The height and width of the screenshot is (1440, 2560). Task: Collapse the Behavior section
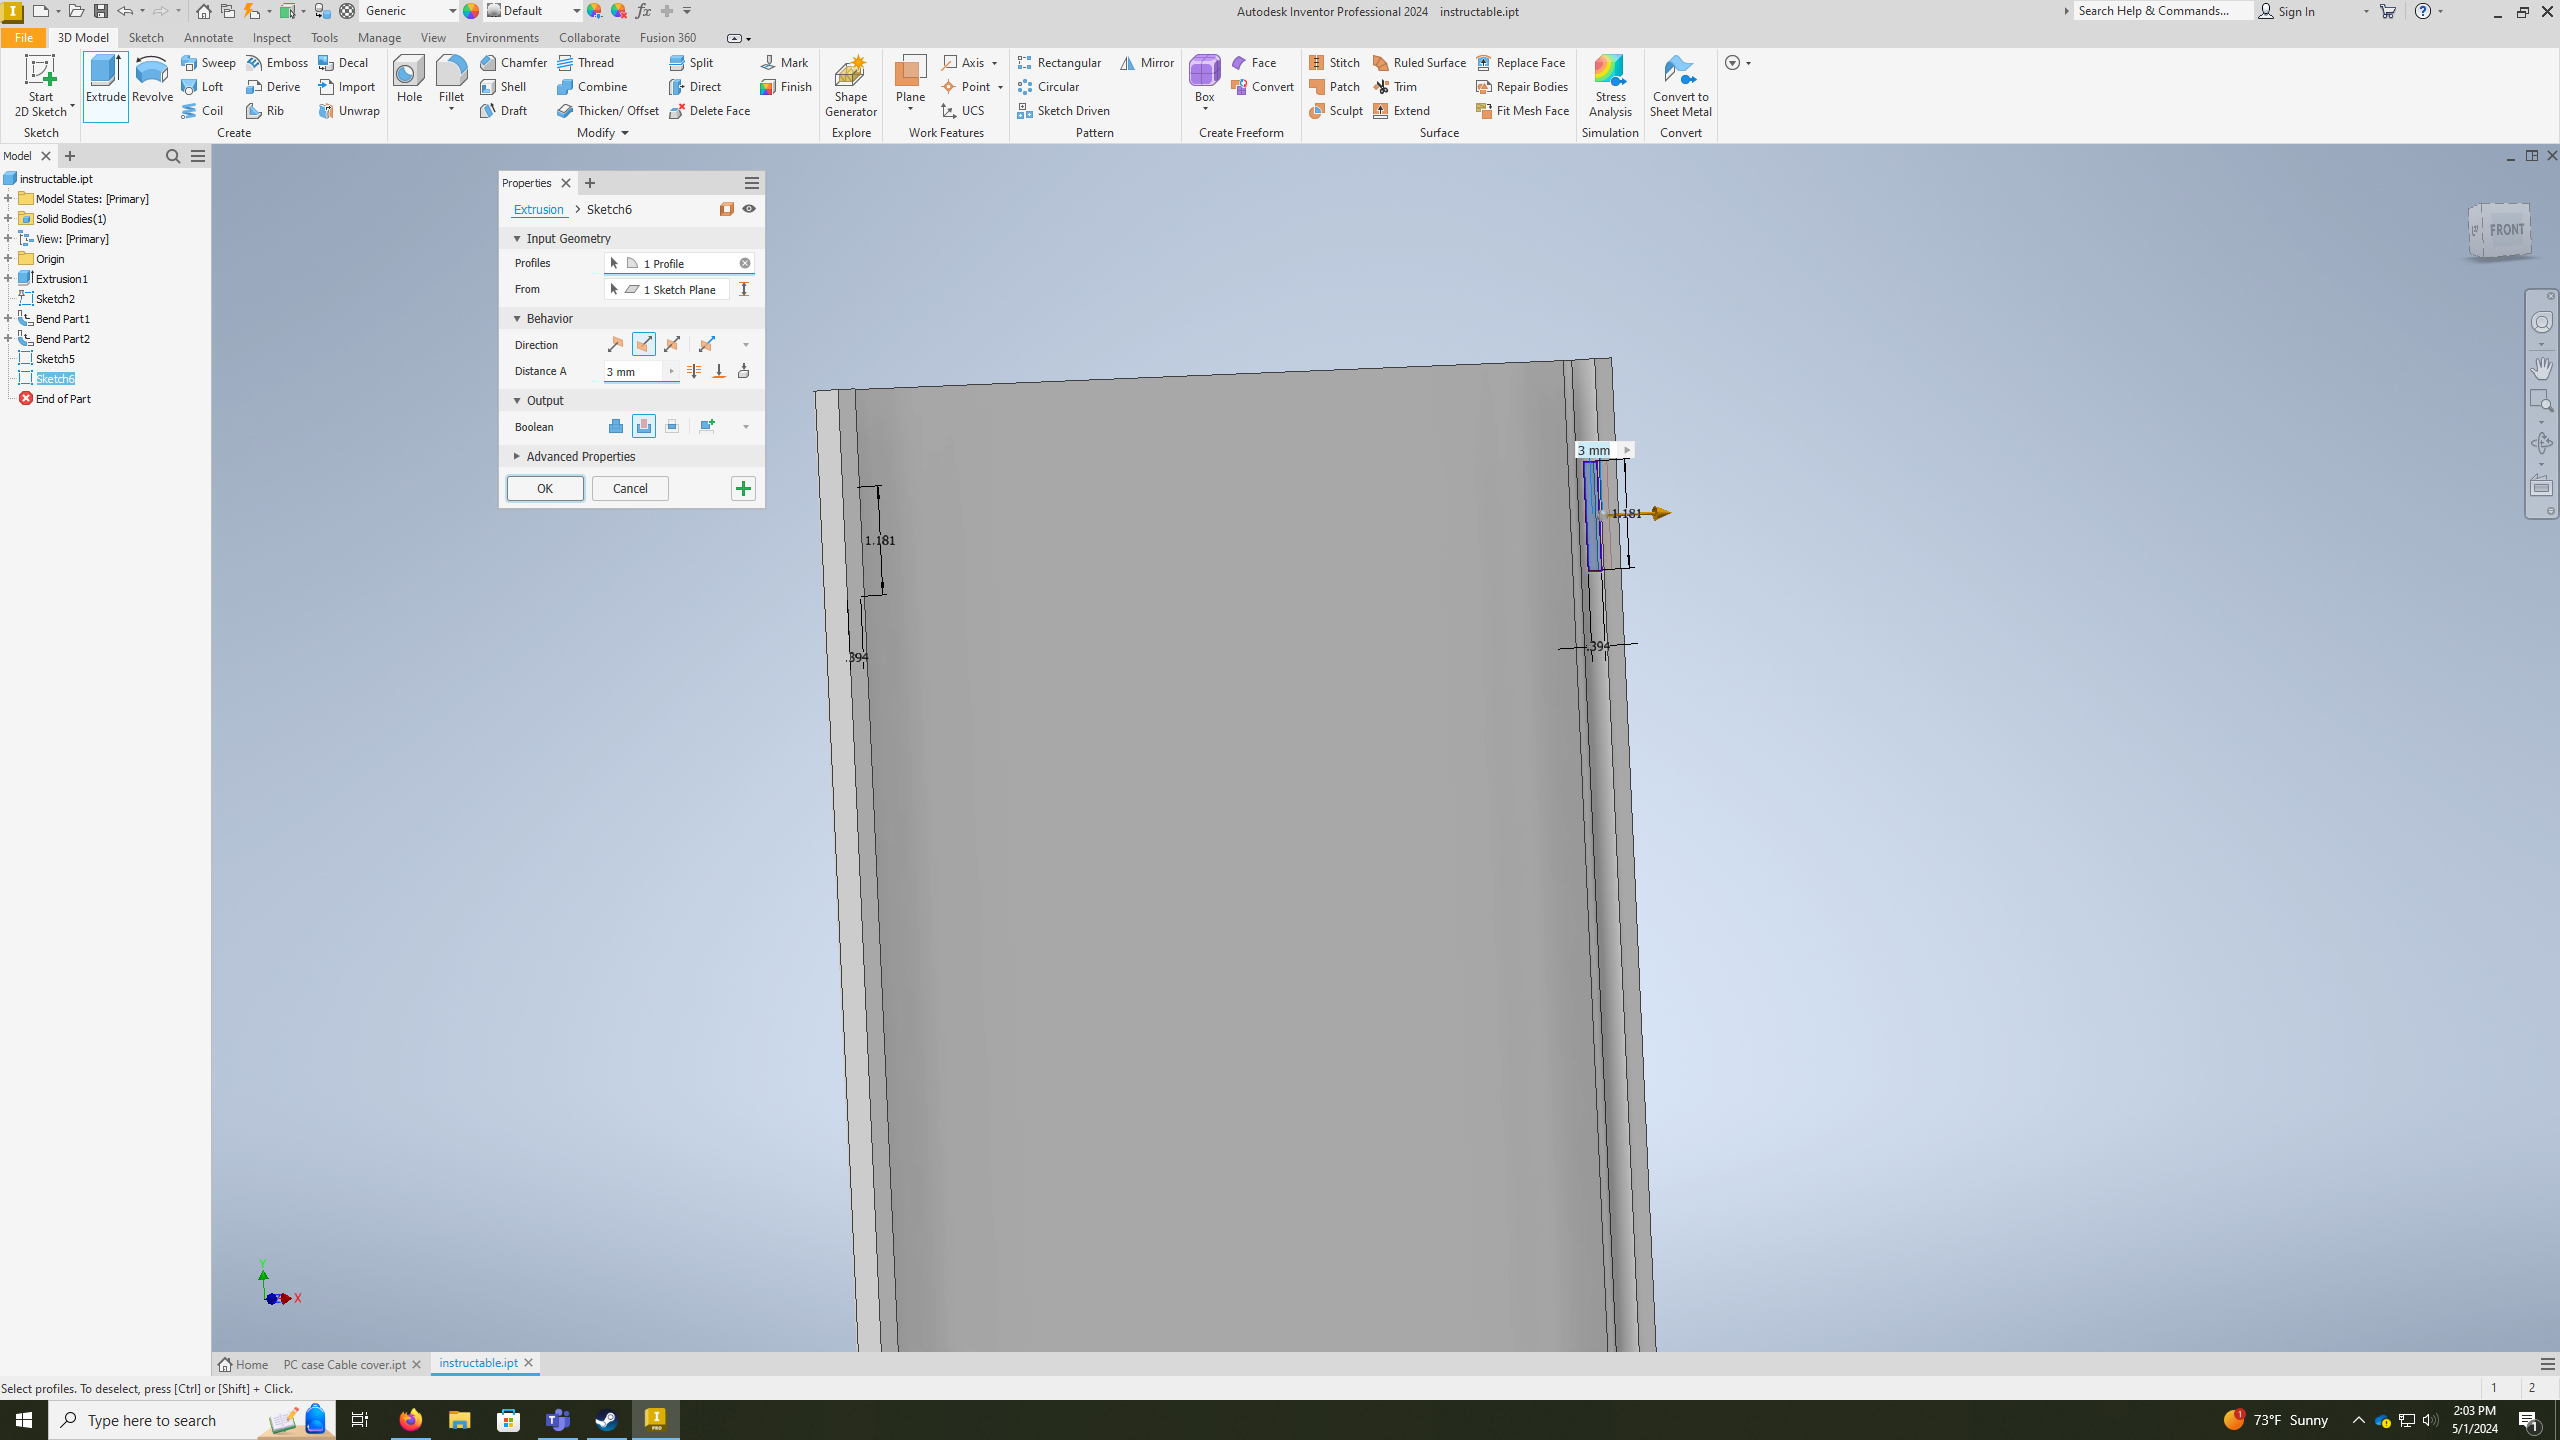tap(517, 318)
